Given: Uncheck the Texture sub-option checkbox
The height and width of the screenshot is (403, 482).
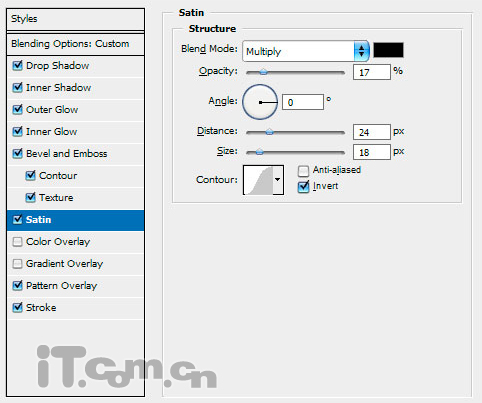Looking at the screenshot, I should pyautogui.click(x=30, y=197).
